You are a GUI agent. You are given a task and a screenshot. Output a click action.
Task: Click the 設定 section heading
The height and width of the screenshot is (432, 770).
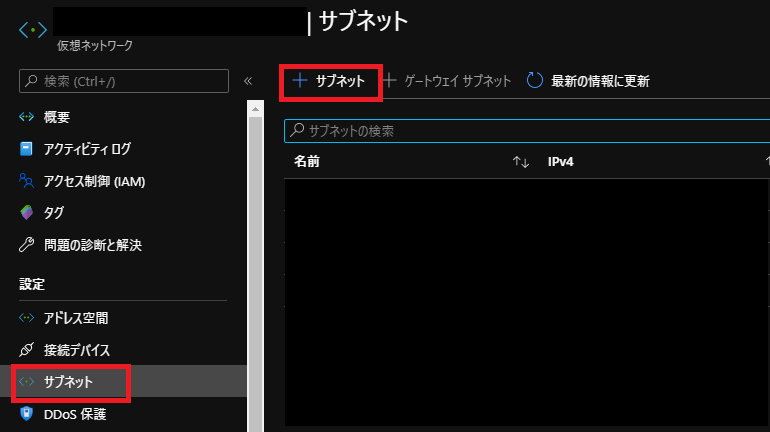[32, 284]
